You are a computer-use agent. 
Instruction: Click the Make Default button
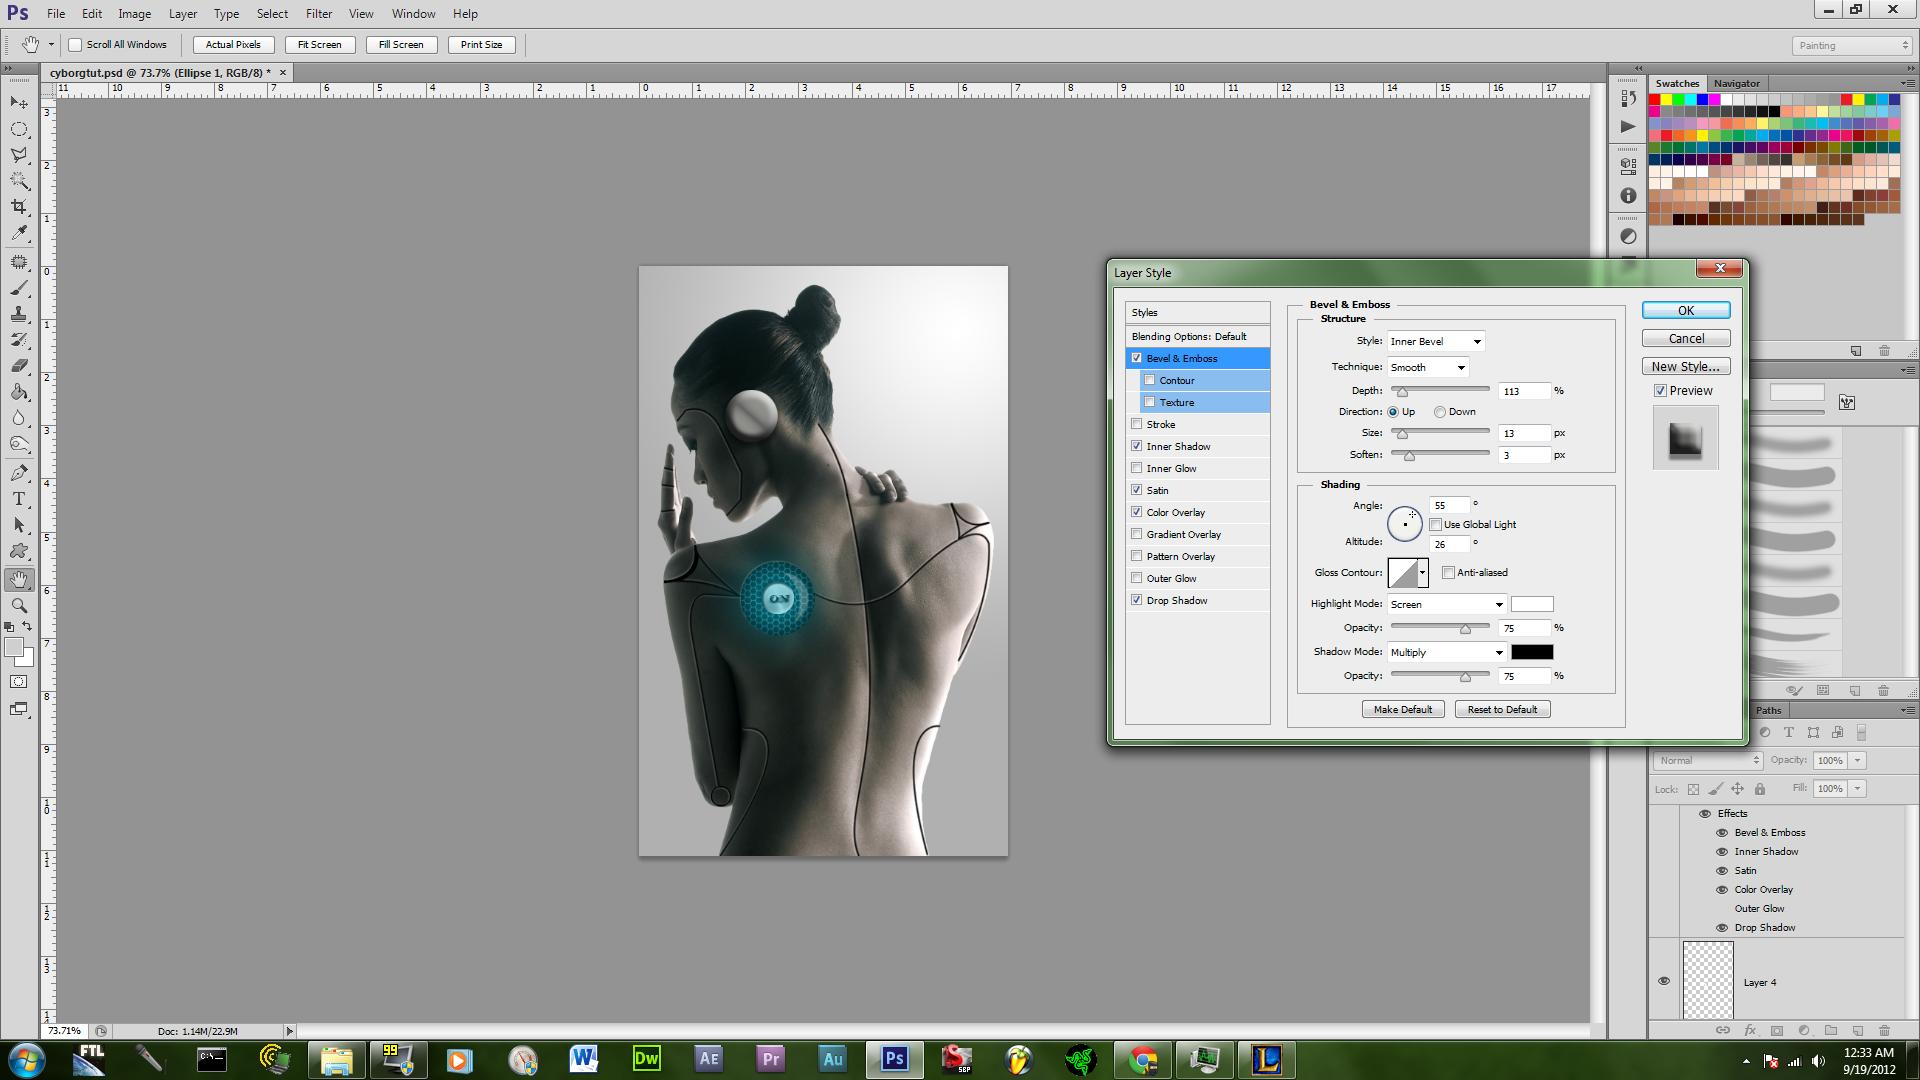click(x=1403, y=709)
